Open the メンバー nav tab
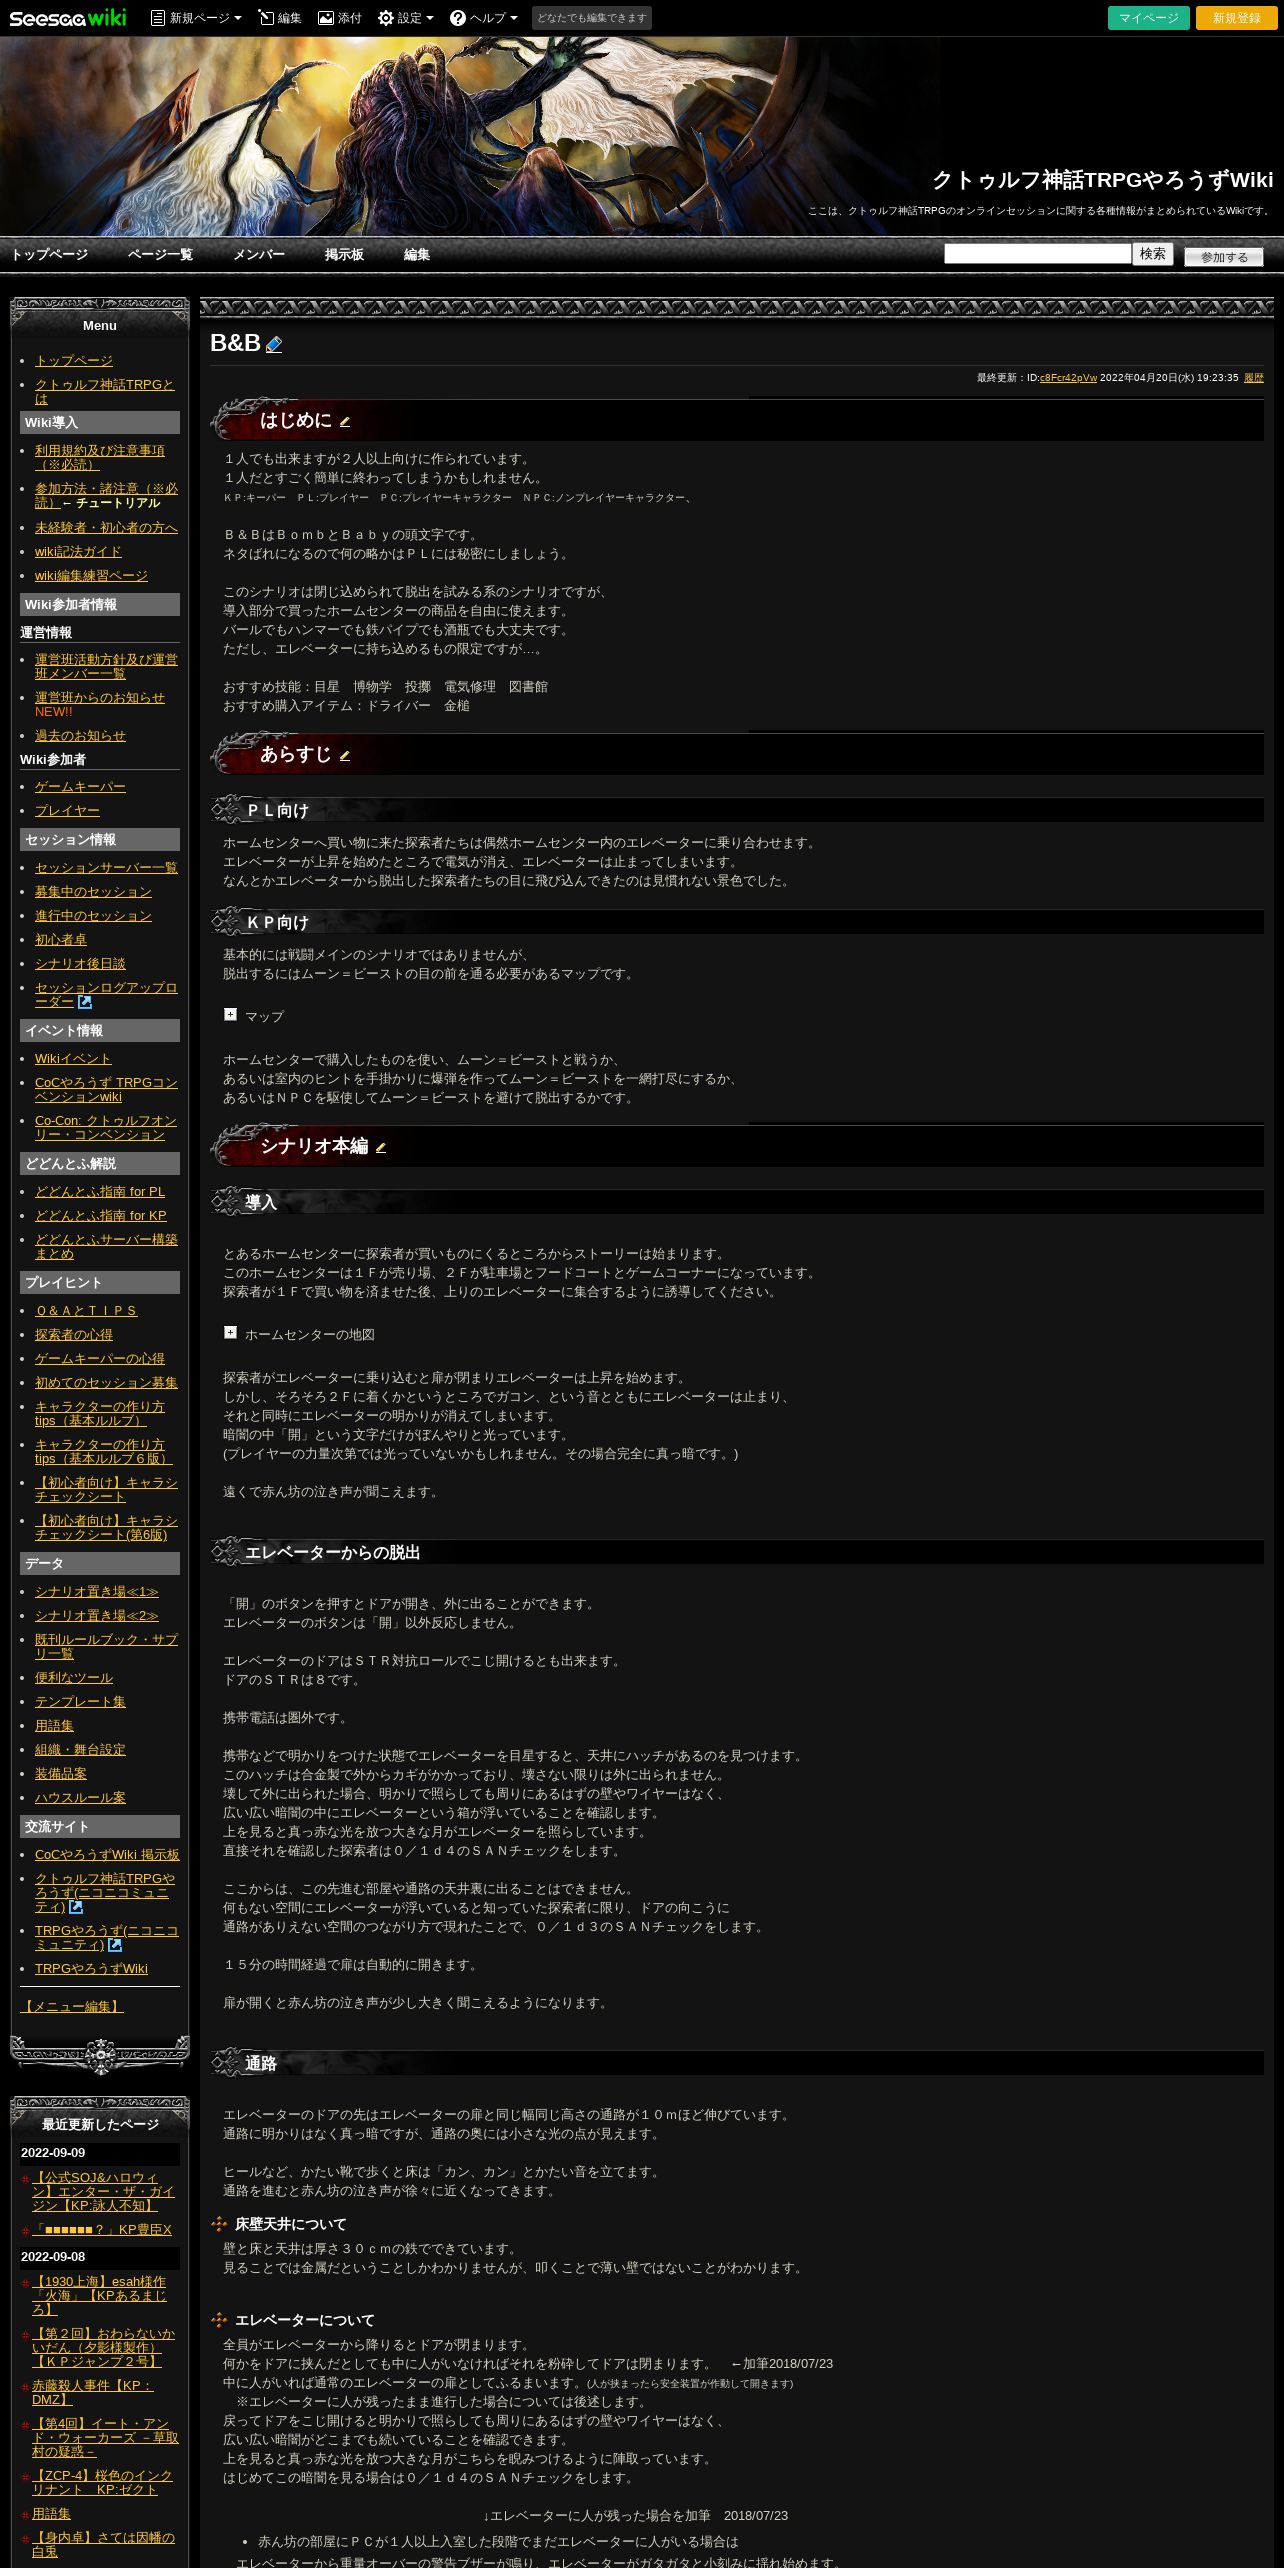Screen dimensions: 1284x2568 tap(259, 255)
